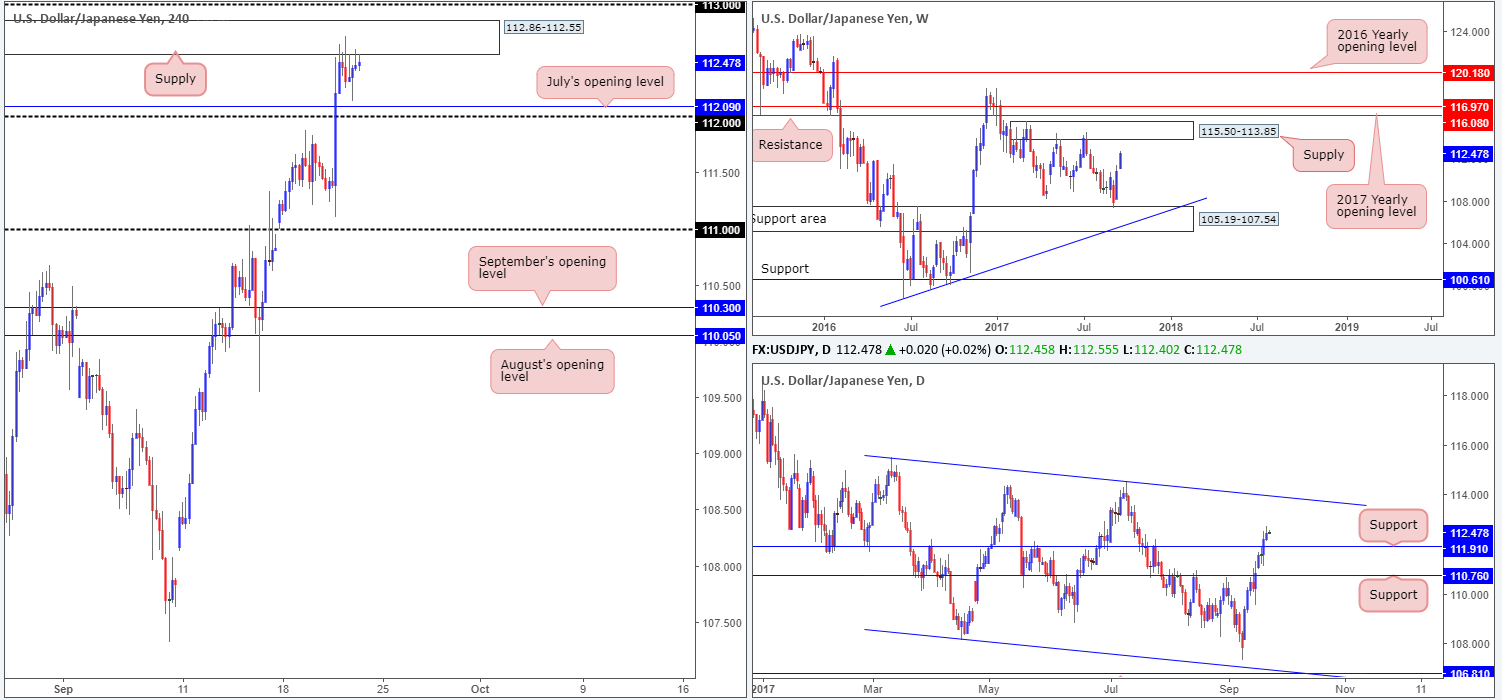Click the Support callout at 111.910
Image resolution: width=1502 pixels, height=700 pixels.
[x=1392, y=525]
